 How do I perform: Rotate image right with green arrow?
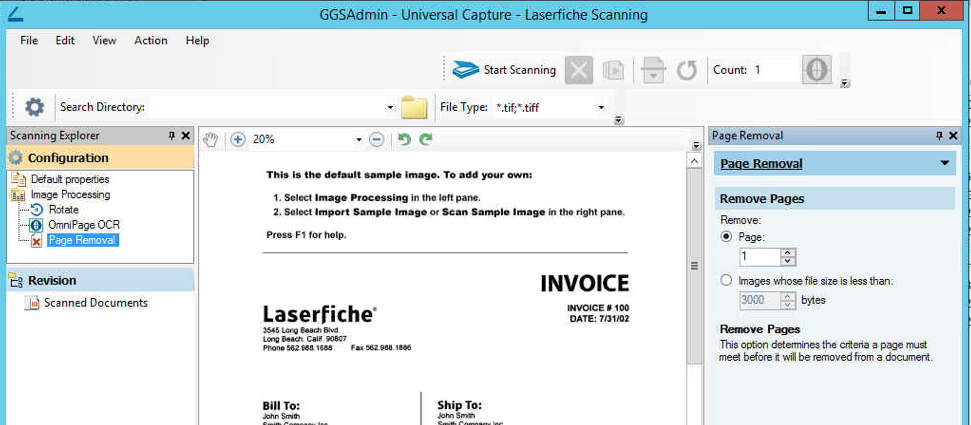[x=425, y=139]
